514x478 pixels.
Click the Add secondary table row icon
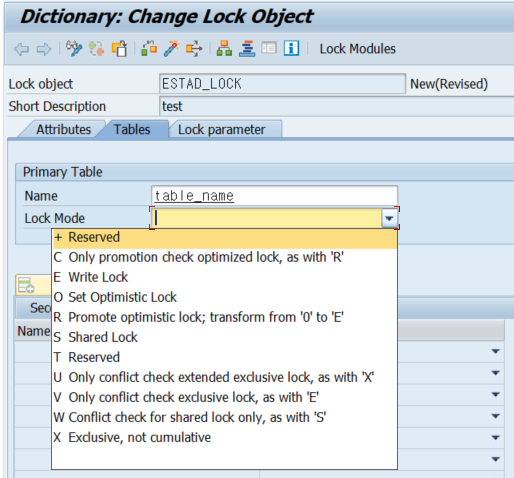pyautogui.click(x=26, y=285)
